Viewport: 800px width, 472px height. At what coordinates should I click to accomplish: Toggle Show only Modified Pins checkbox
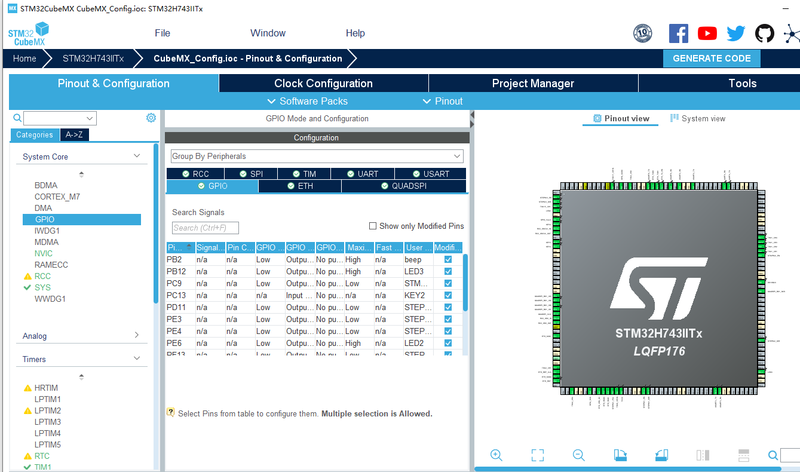373,226
